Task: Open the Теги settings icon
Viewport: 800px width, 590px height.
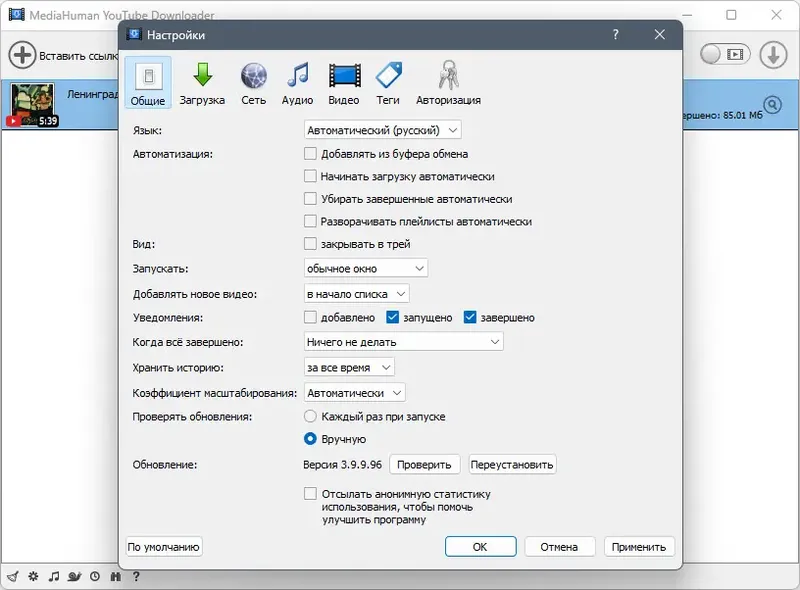Action: pos(388,82)
